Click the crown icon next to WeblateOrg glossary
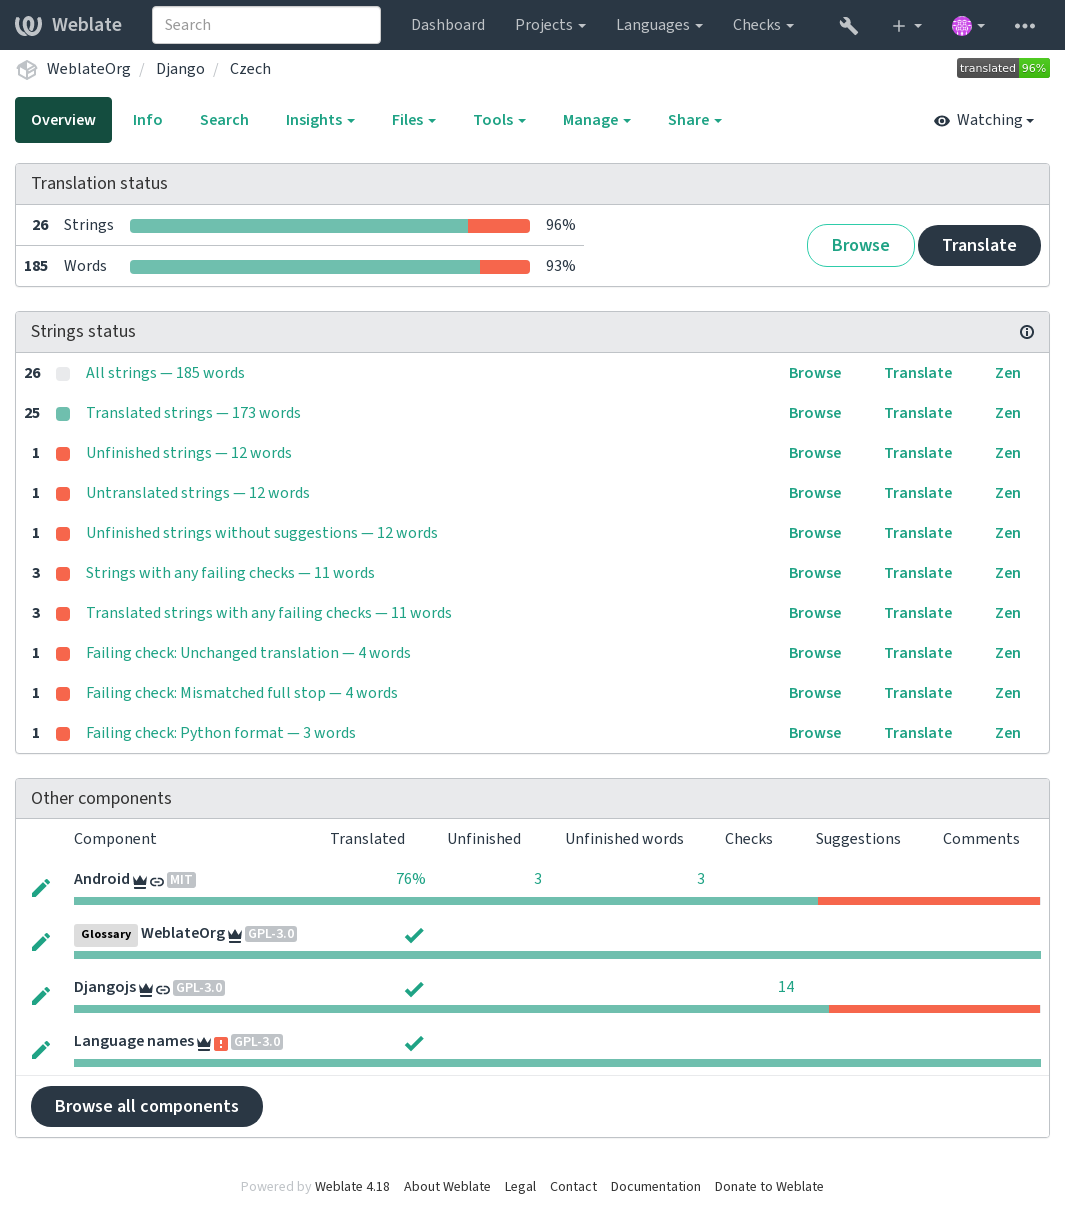Screen dimensions: 1065x1225 [x=235, y=935]
